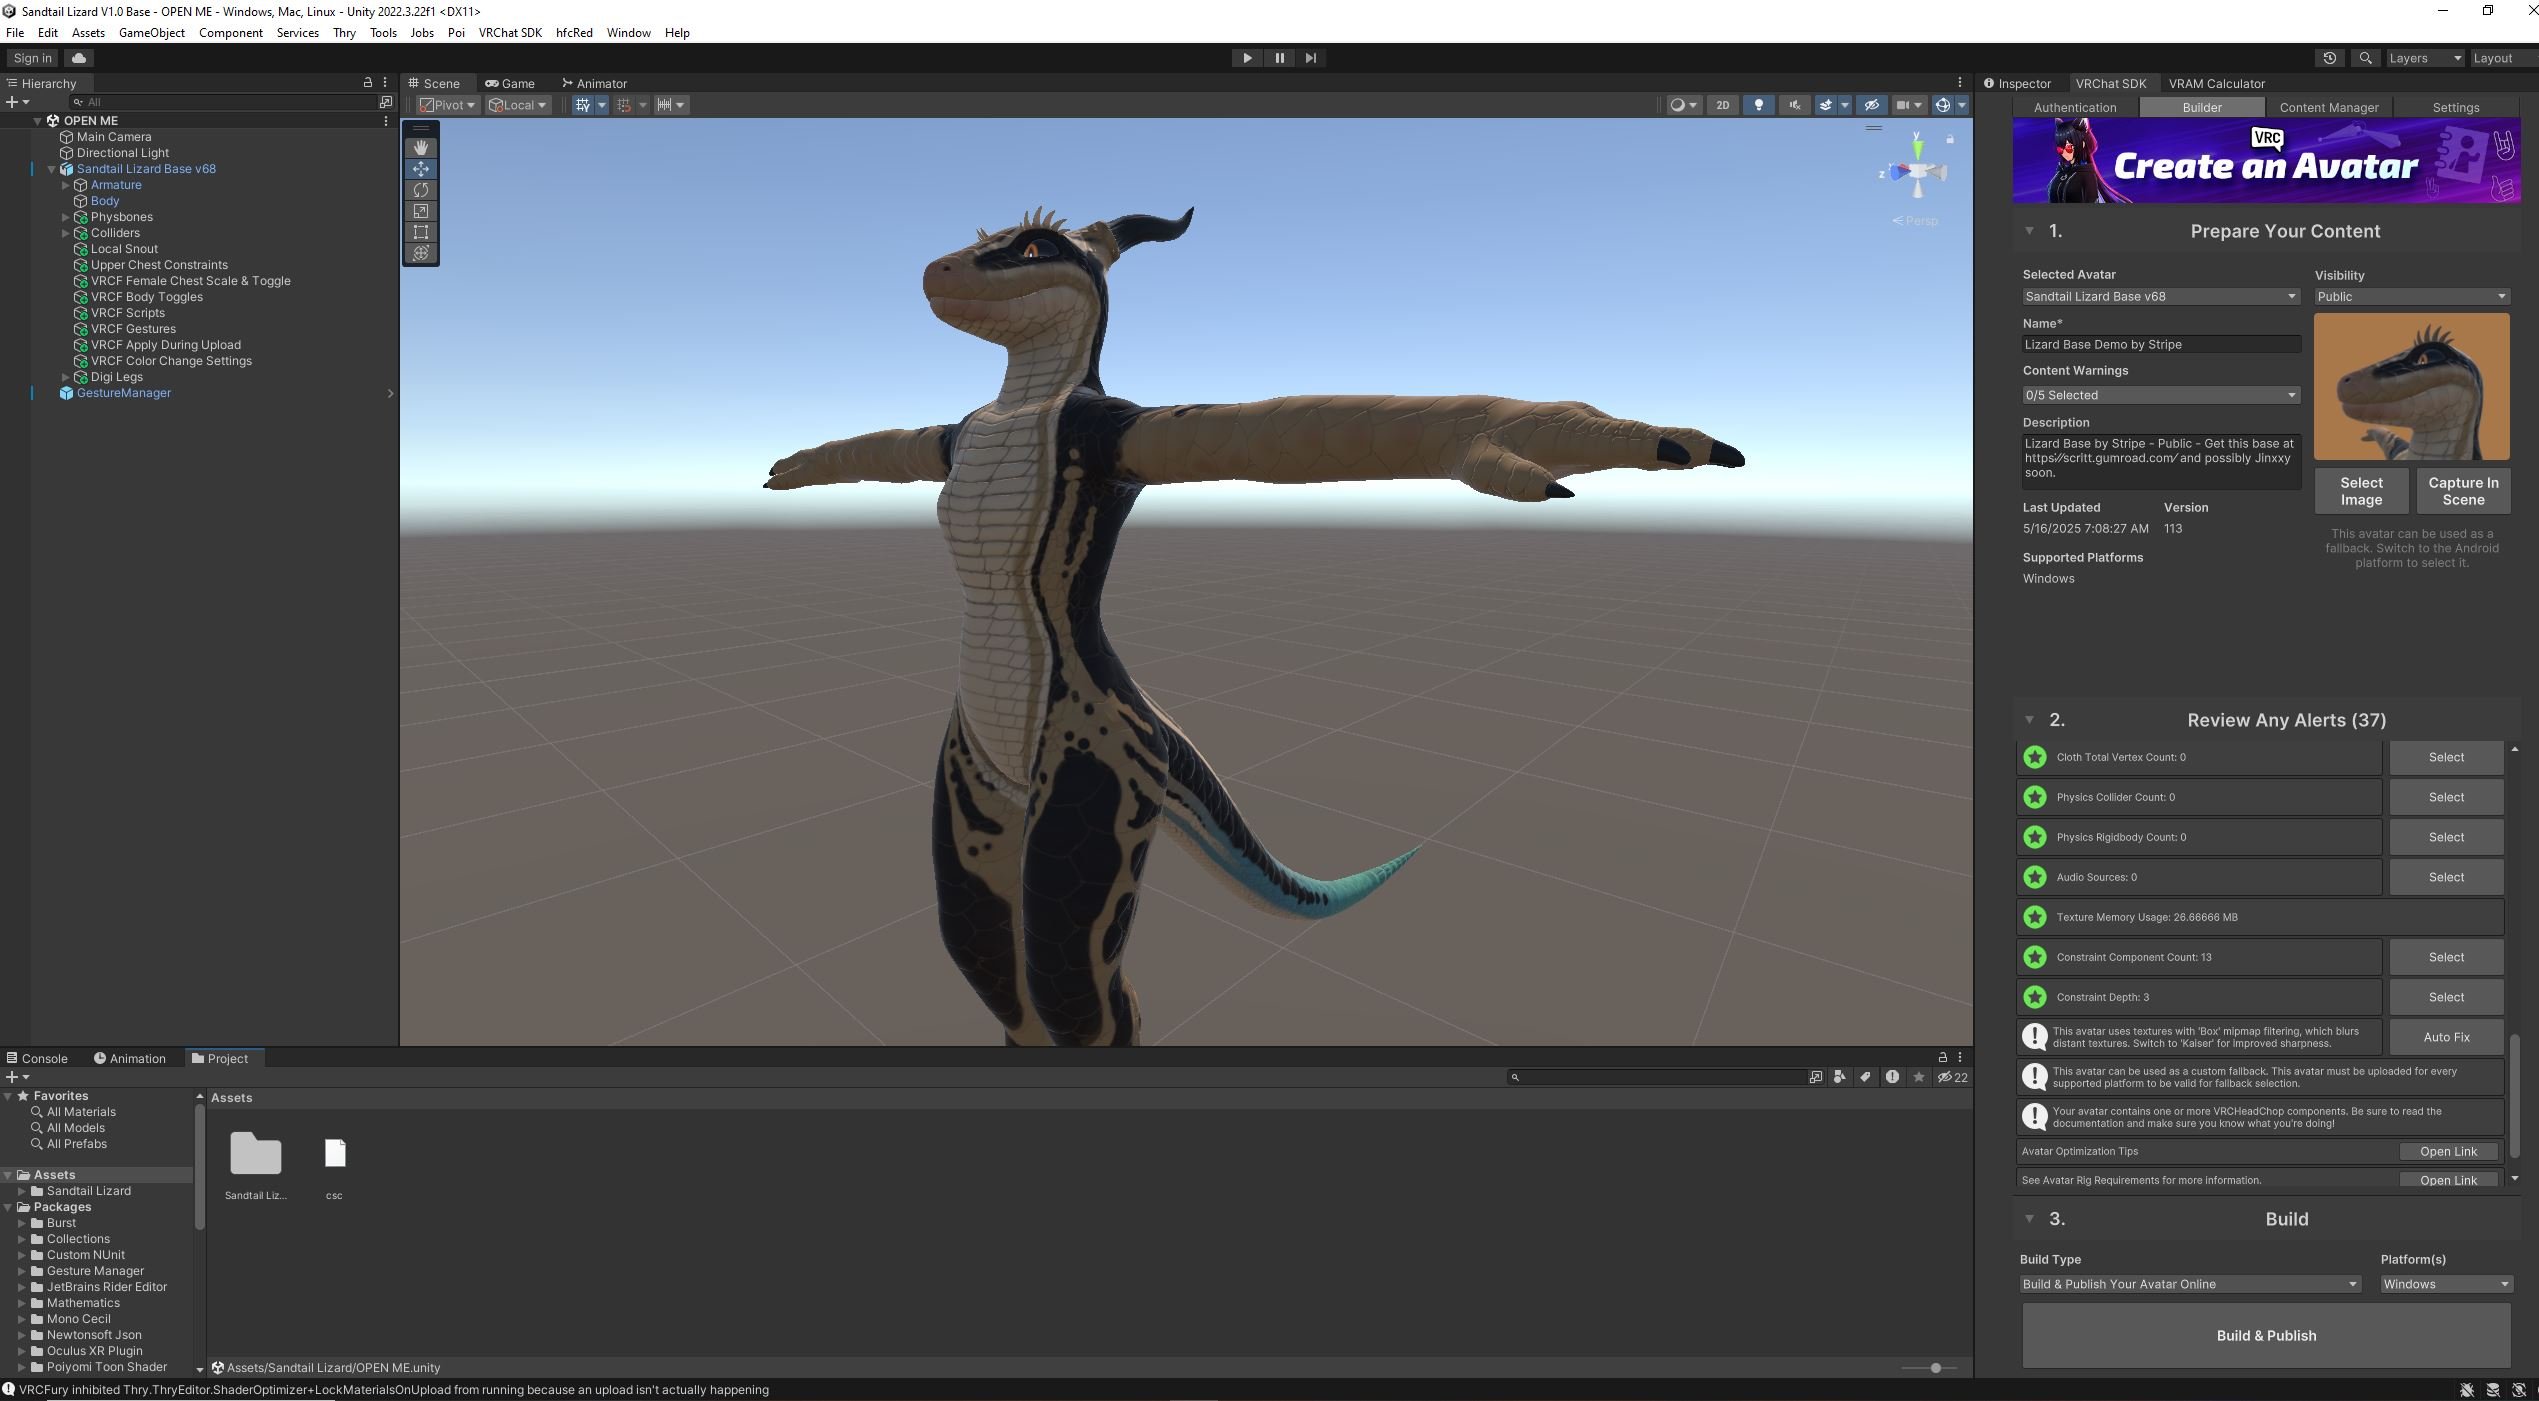
Task: Select the Move tool in Scene toolbar
Action: (421, 169)
